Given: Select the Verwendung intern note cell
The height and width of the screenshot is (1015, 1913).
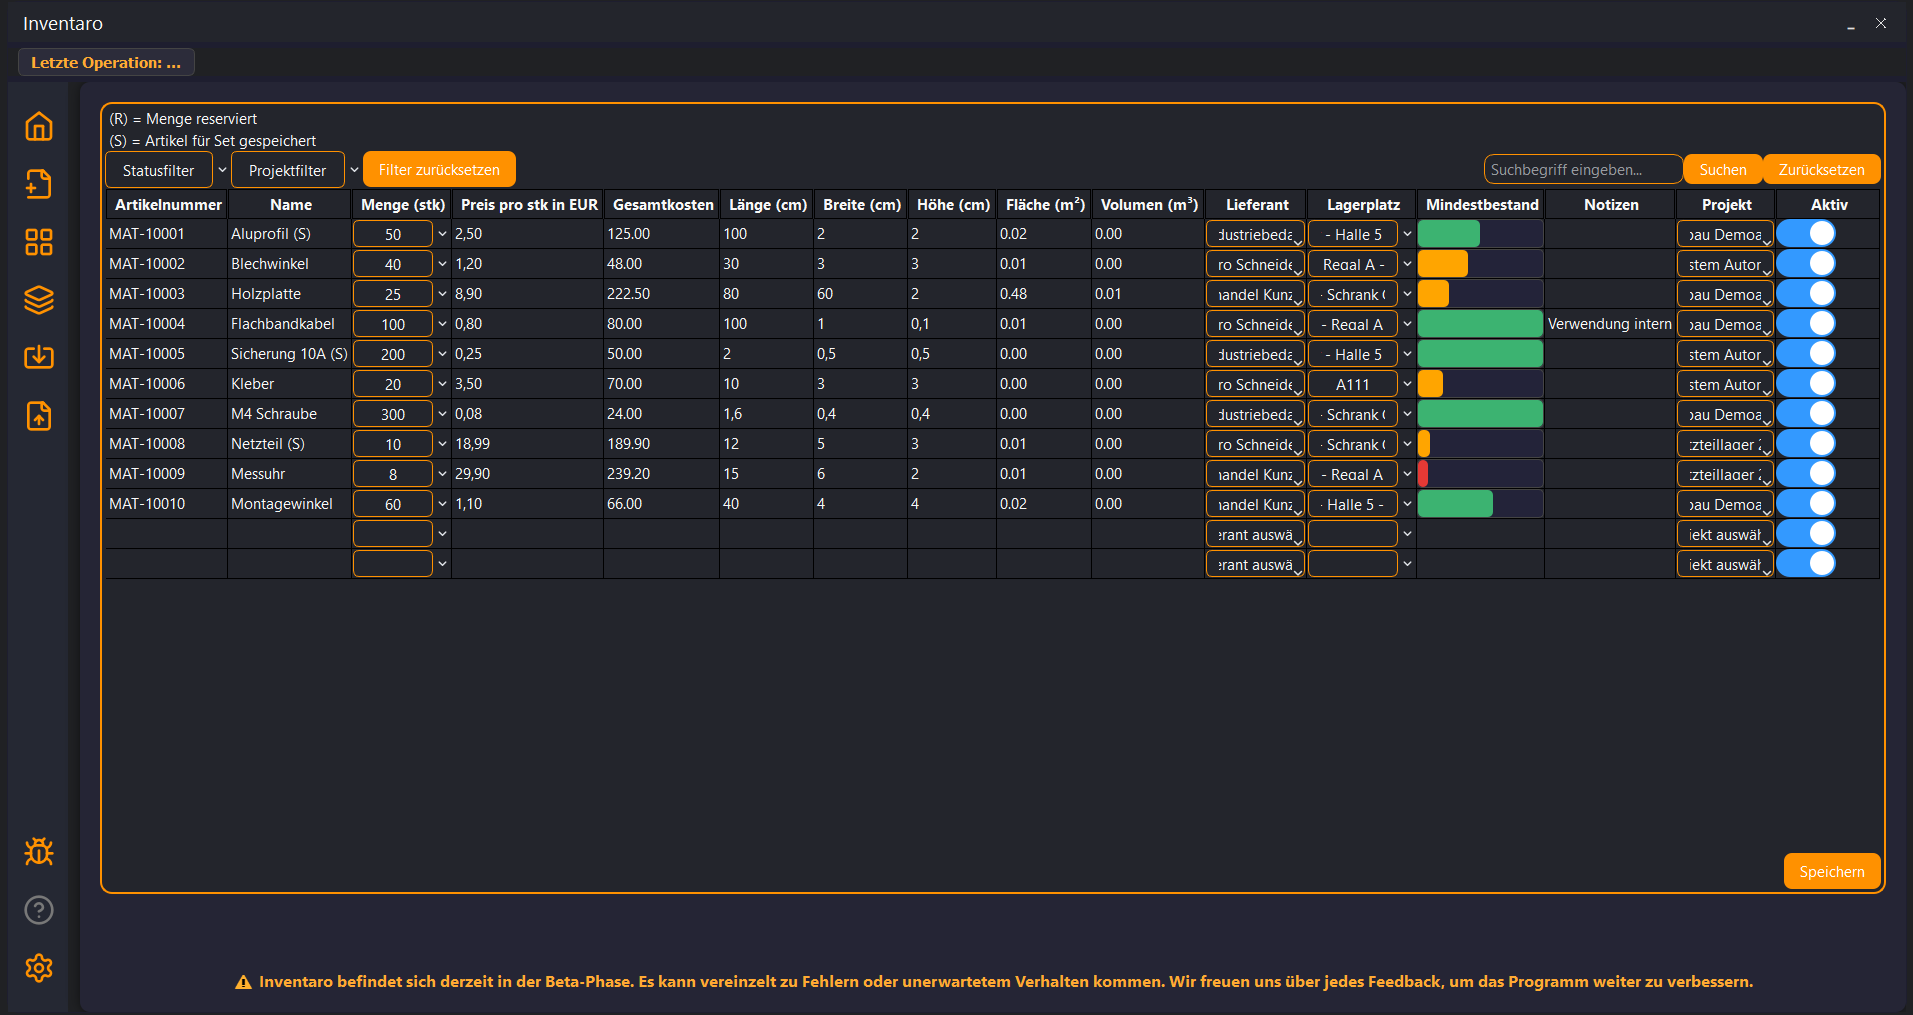Looking at the screenshot, I should [x=1609, y=324].
